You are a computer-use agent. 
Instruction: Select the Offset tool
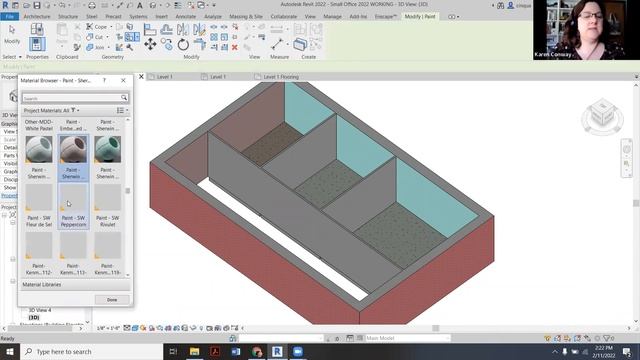(x=166, y=29)
